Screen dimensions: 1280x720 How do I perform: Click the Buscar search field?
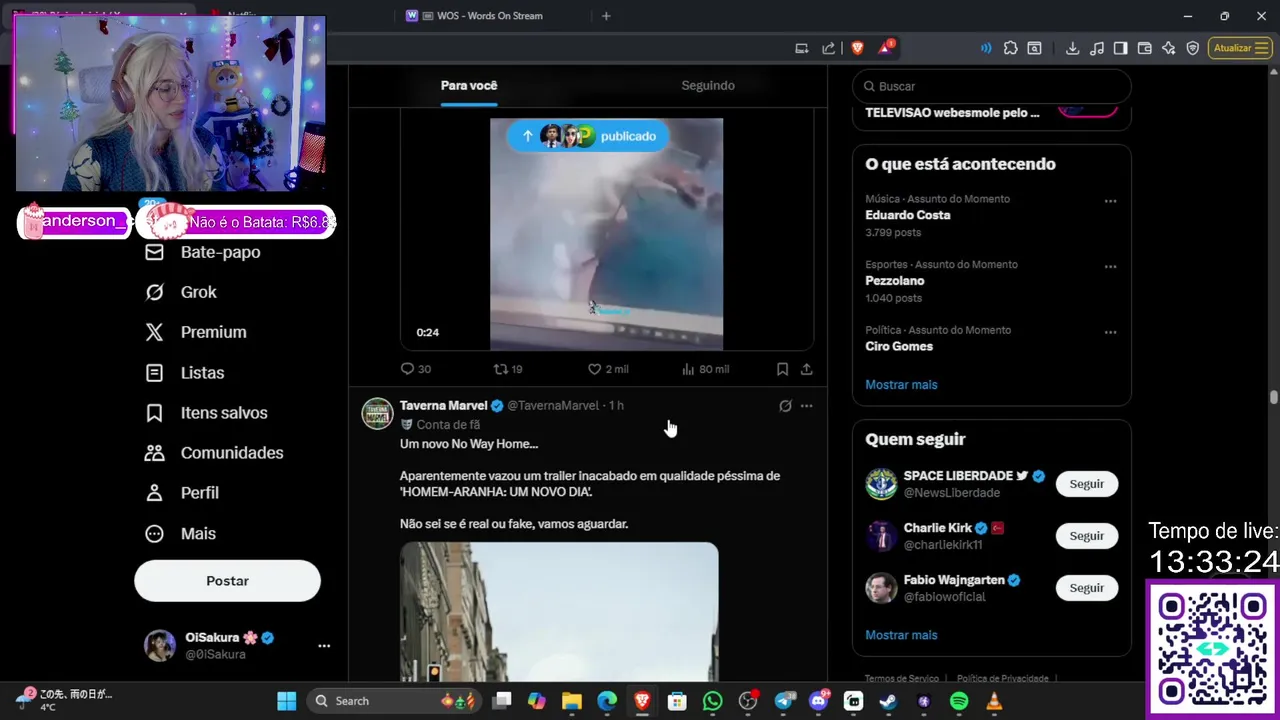tap(992, 86)
